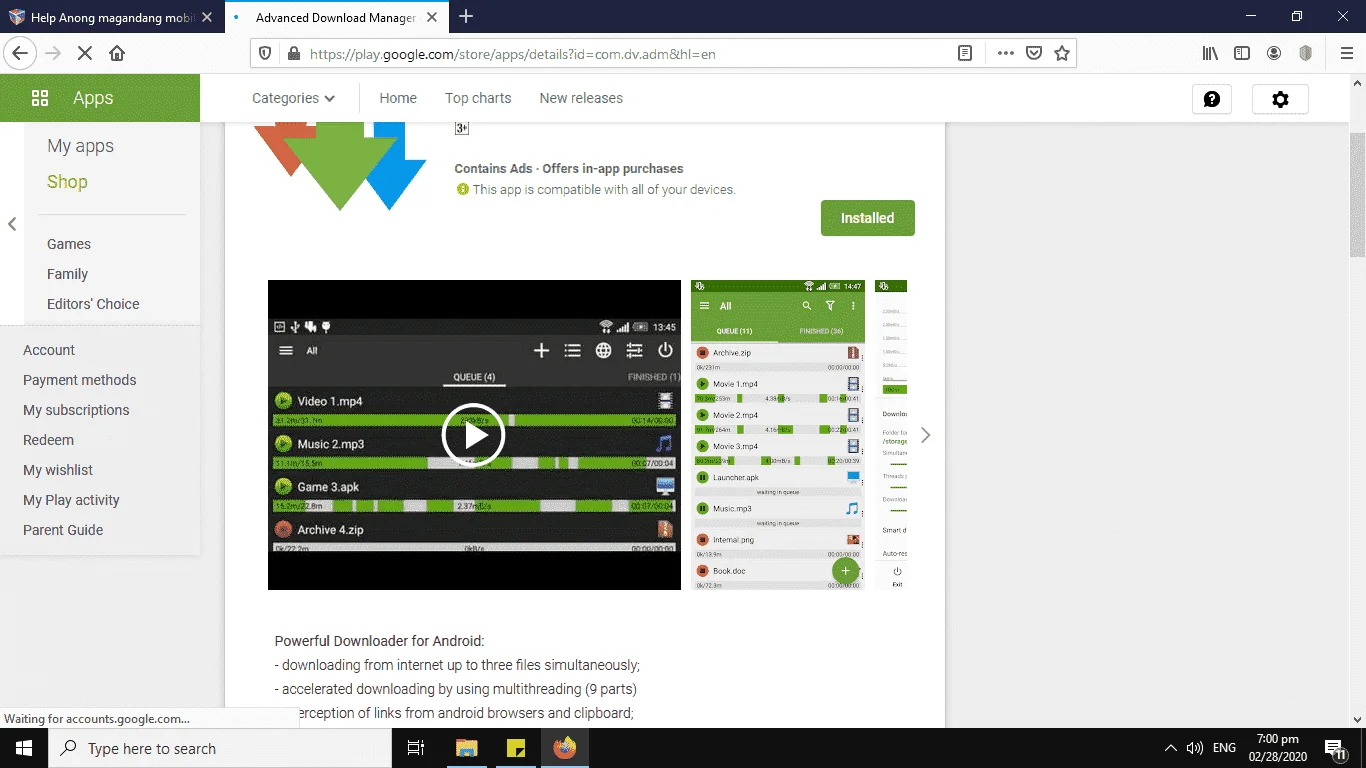This screenshot has height=768, width=1366.
Task: Click the 'Powerful Downloader for Android:' text
Action: point(379,641)
